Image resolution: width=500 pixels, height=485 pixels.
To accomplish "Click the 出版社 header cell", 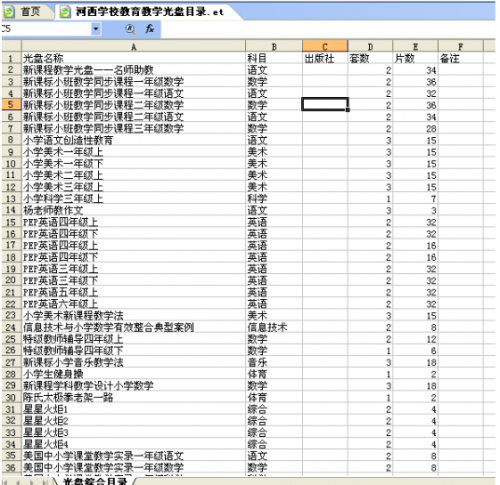I will (x=325, y=58).
